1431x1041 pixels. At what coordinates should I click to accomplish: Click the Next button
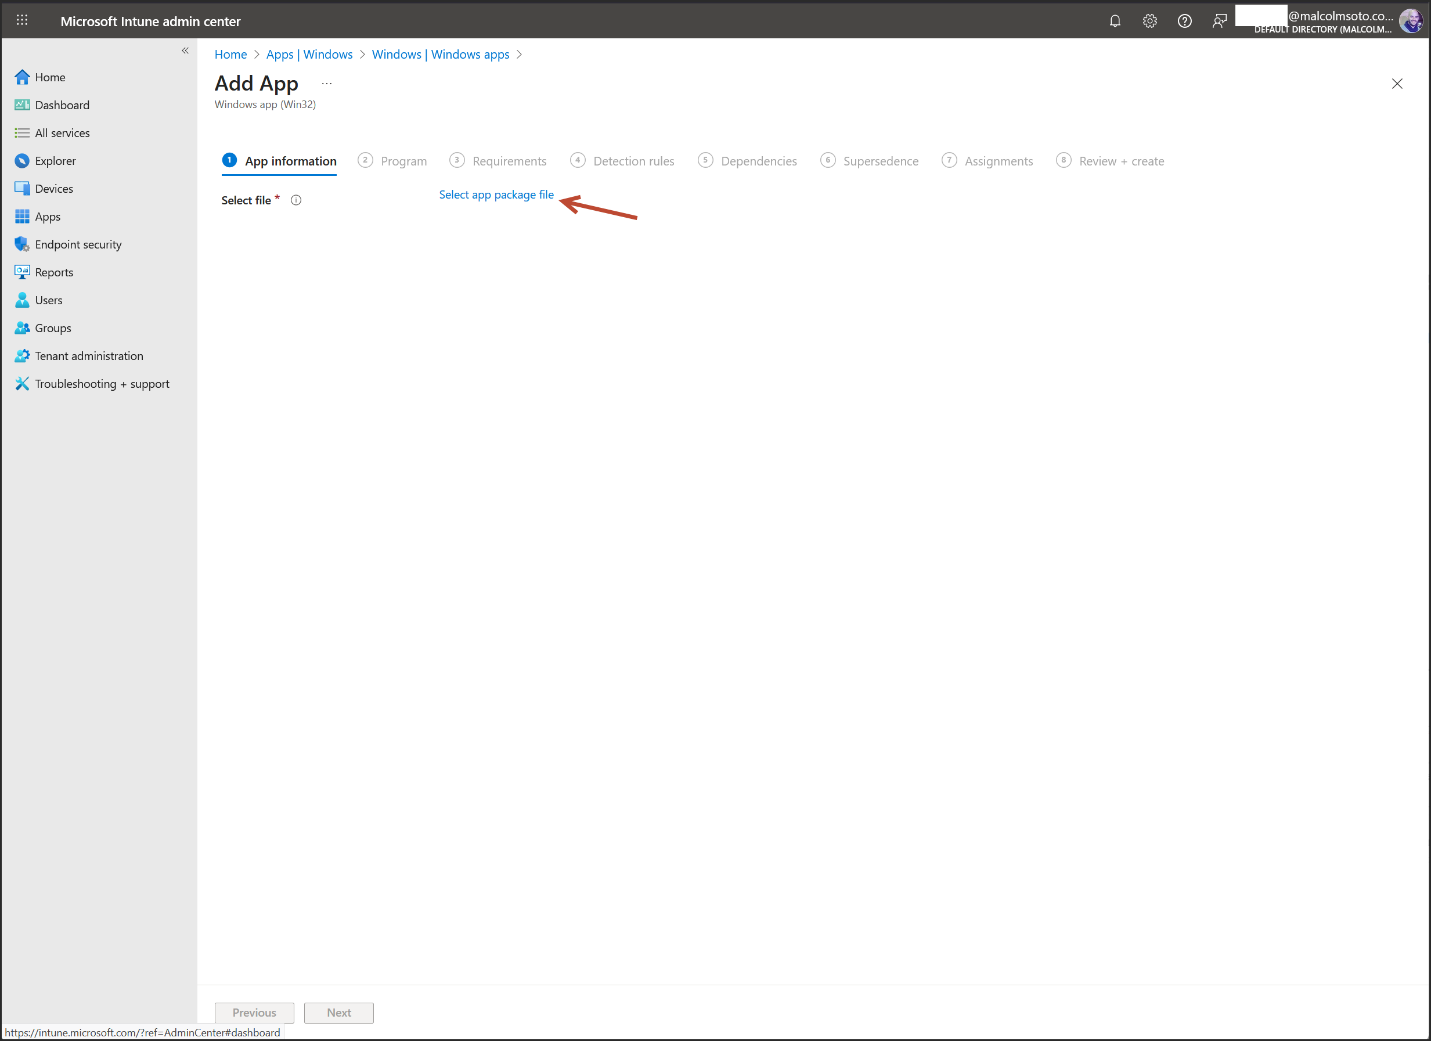click(x=338, y=1012)
